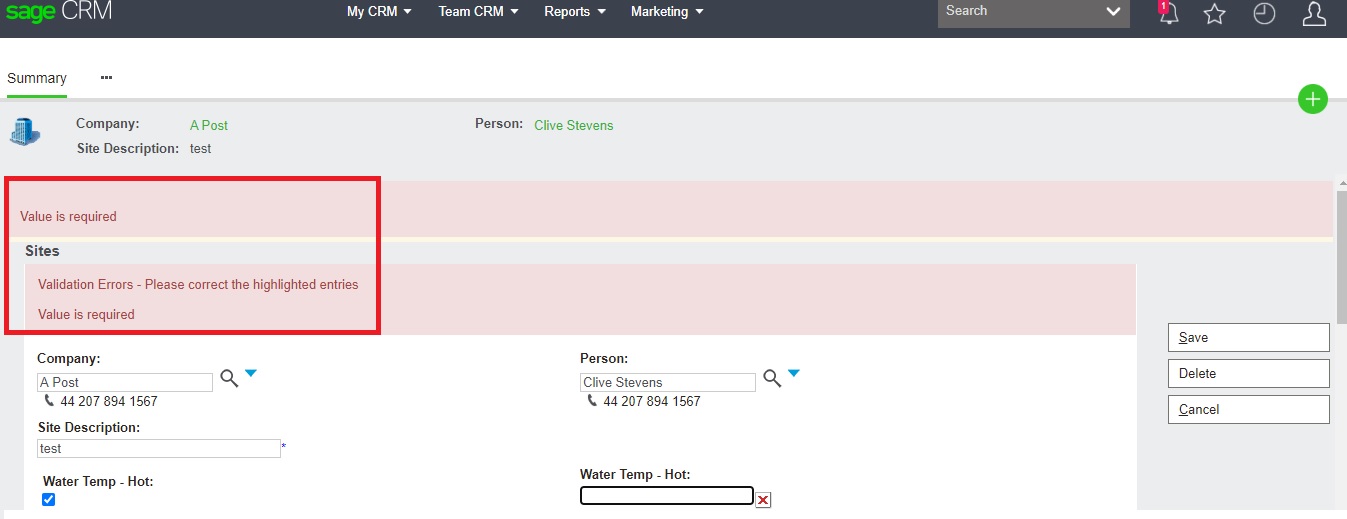Click the Save button

point(1248,337)
